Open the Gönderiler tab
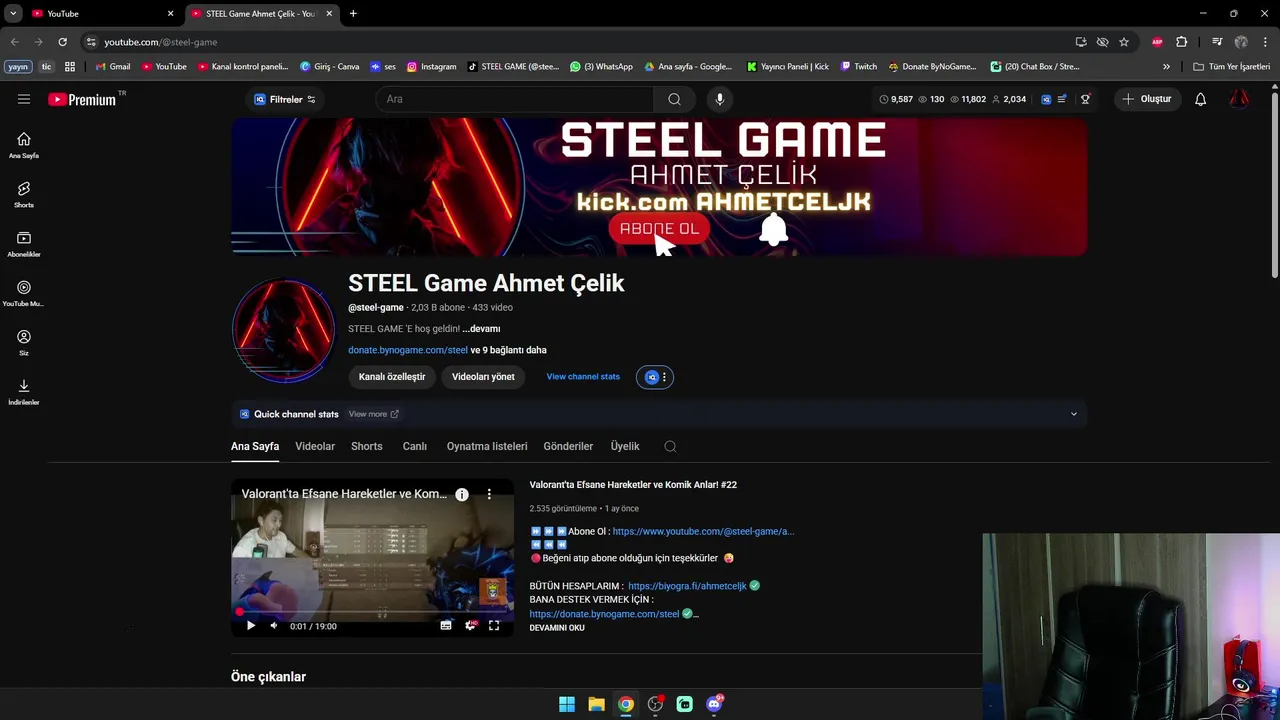The height and width of the screenshot is (720, 1280). pyautogui.click(x=568, y=446)
